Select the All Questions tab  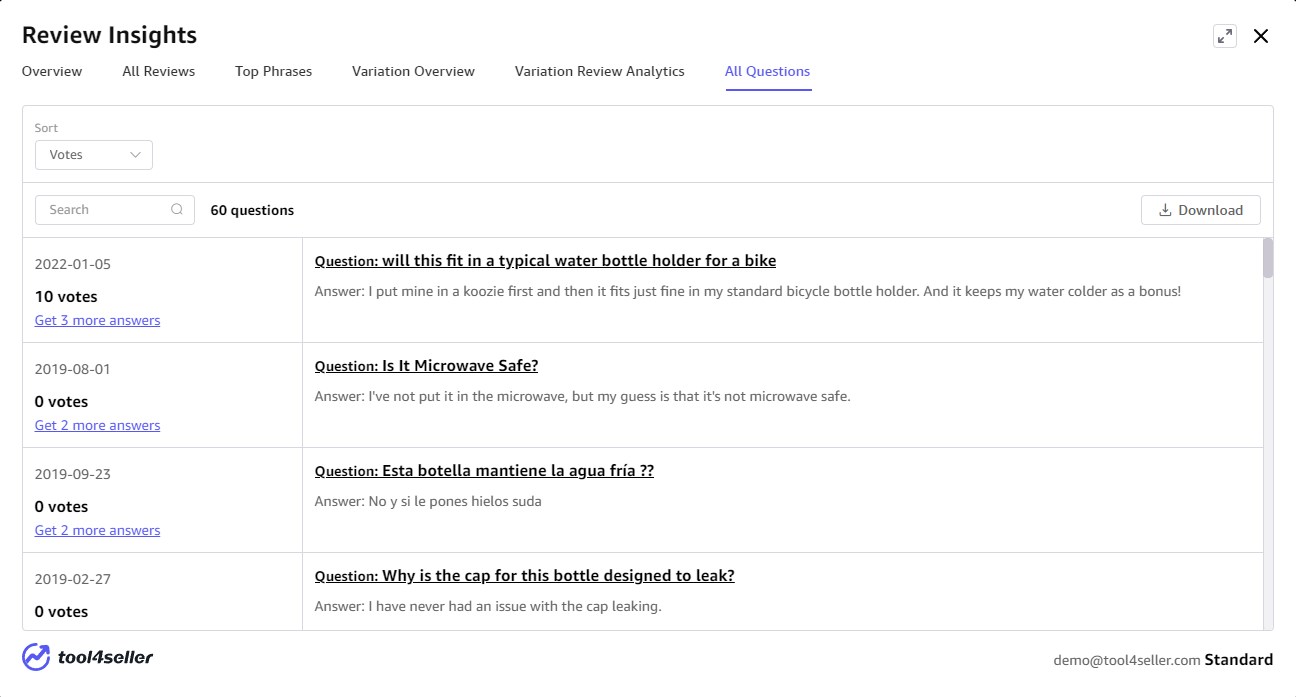click(x=768, y=71)
